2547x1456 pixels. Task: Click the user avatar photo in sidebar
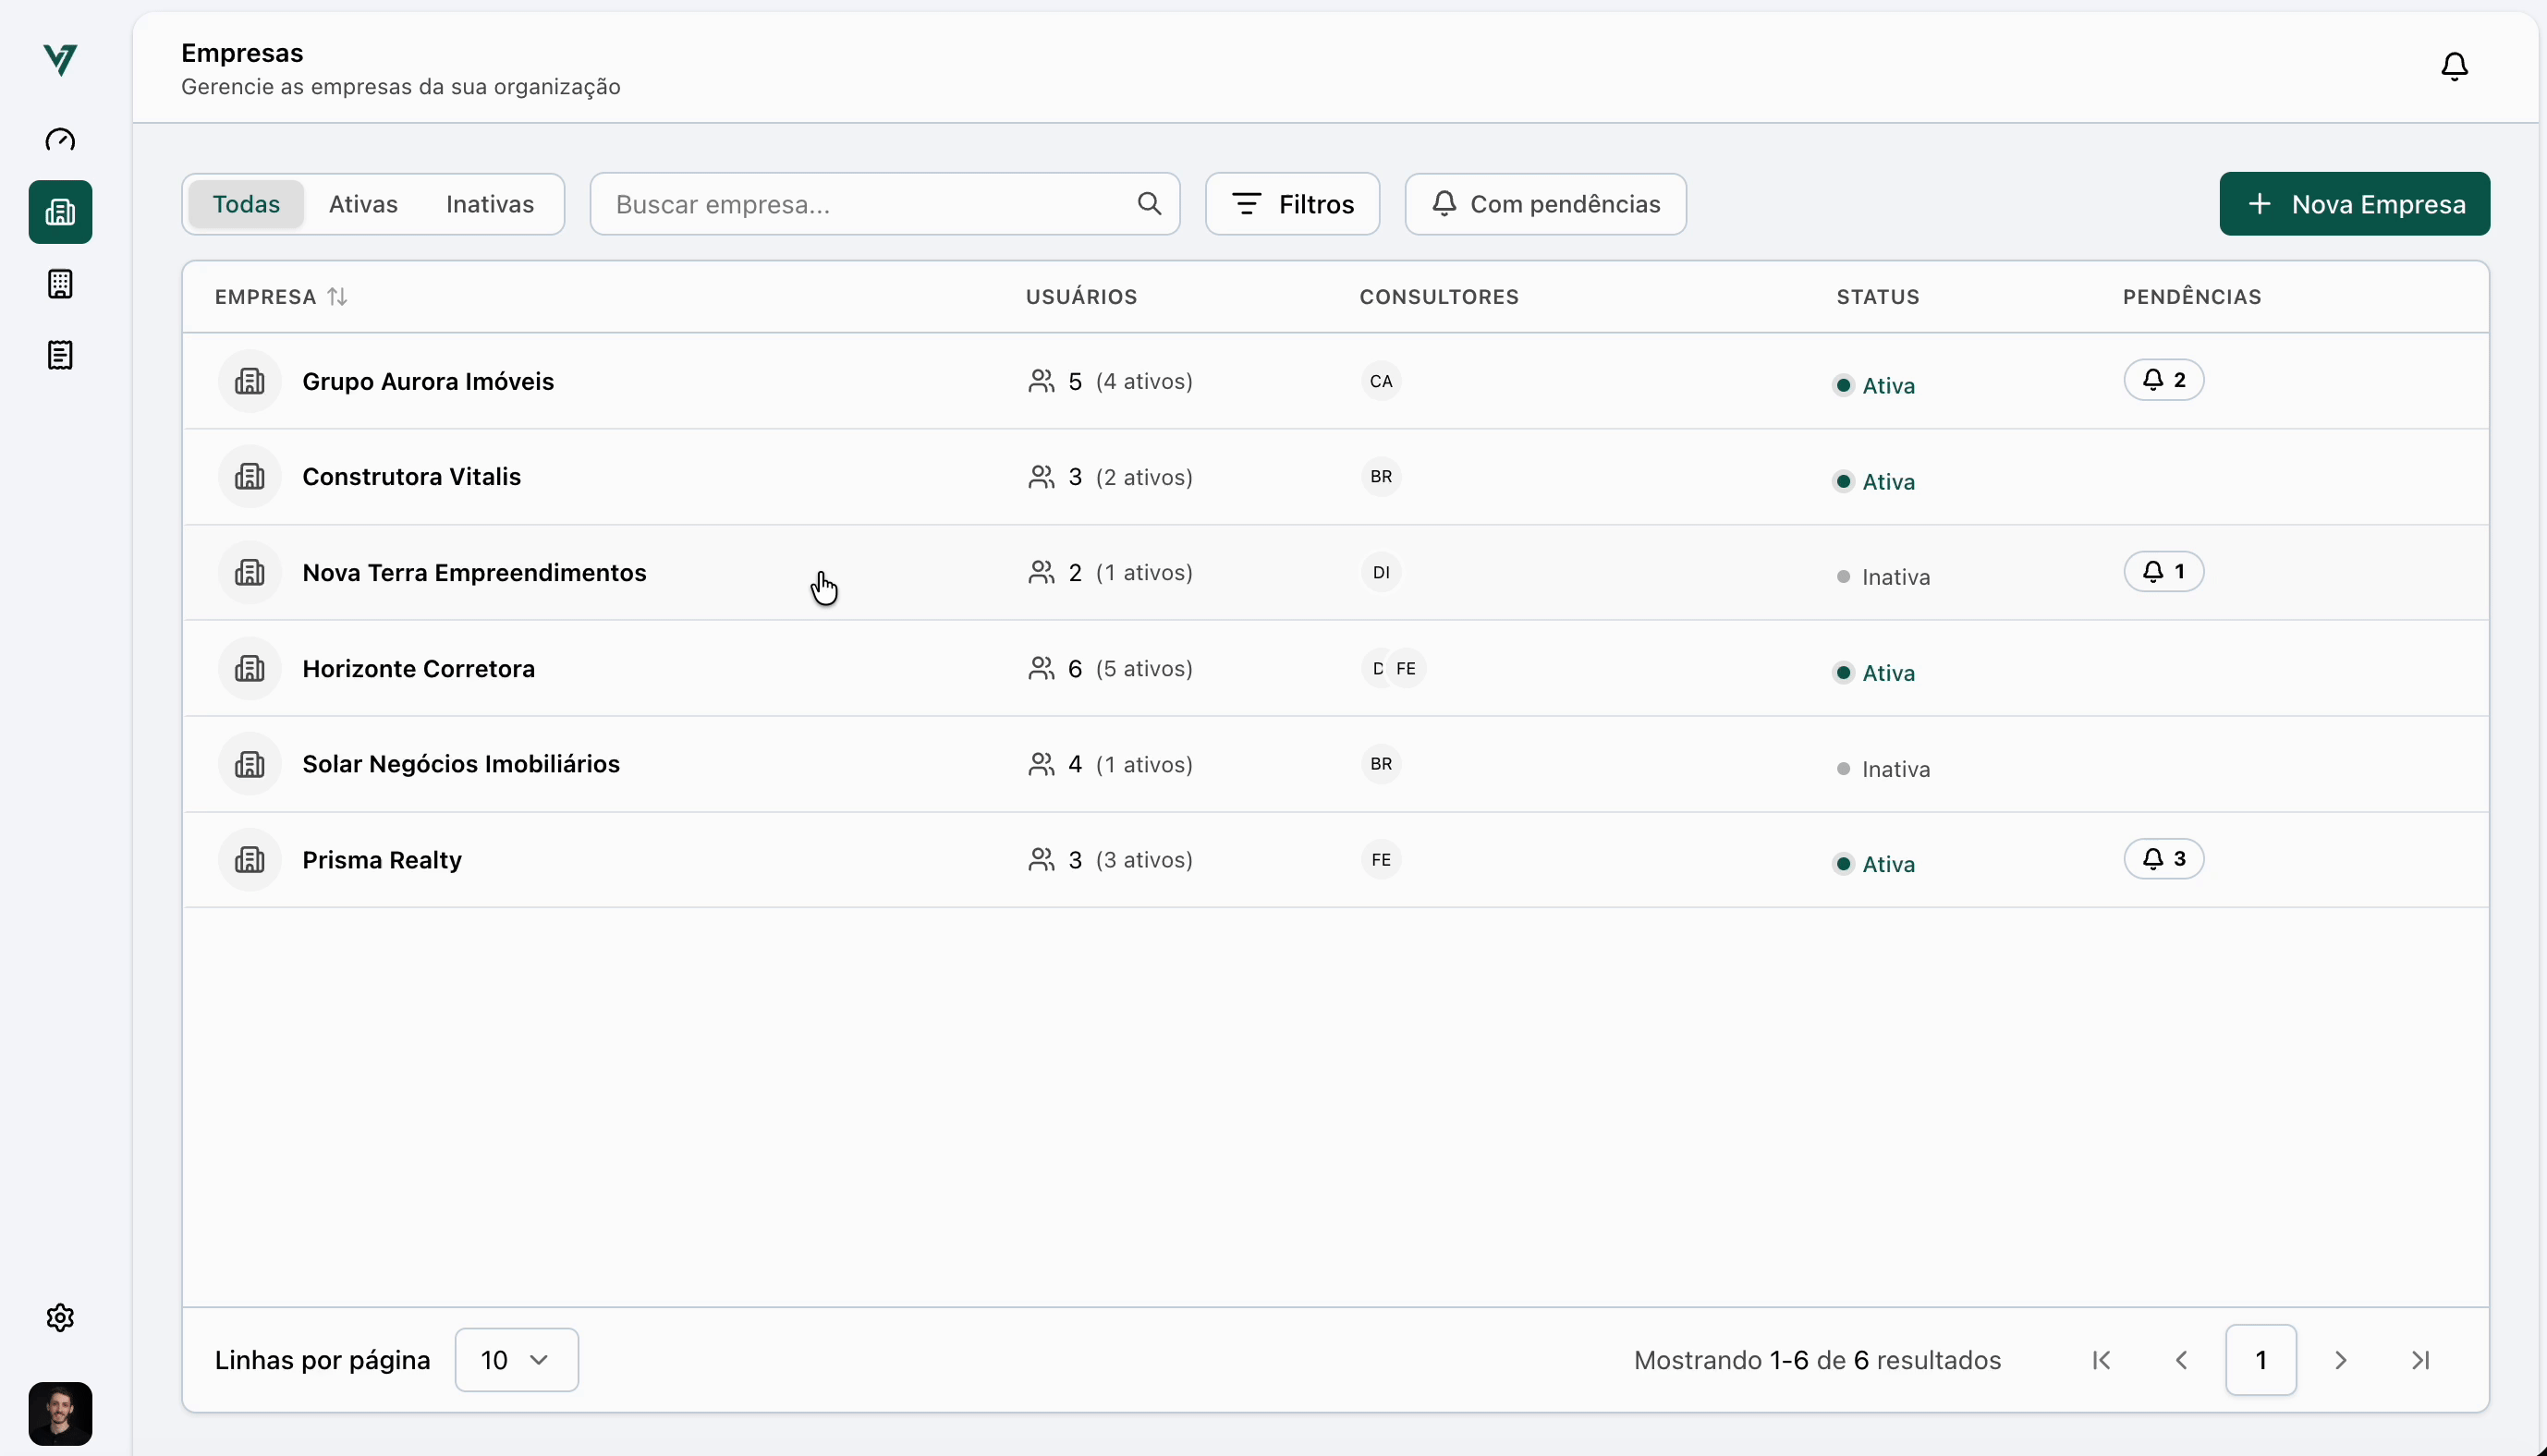pyautogui.click(x=60, y=1414)
